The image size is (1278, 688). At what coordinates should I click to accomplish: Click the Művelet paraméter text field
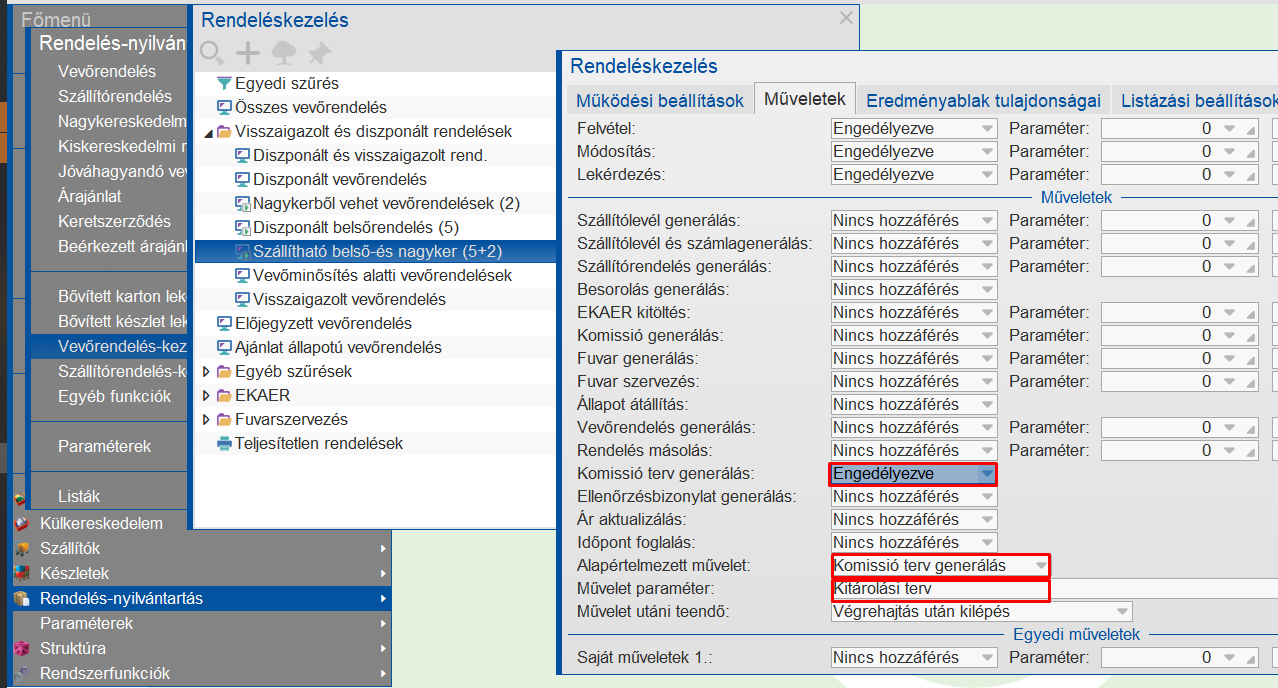pyautogui.click(x=1055, y=588)
